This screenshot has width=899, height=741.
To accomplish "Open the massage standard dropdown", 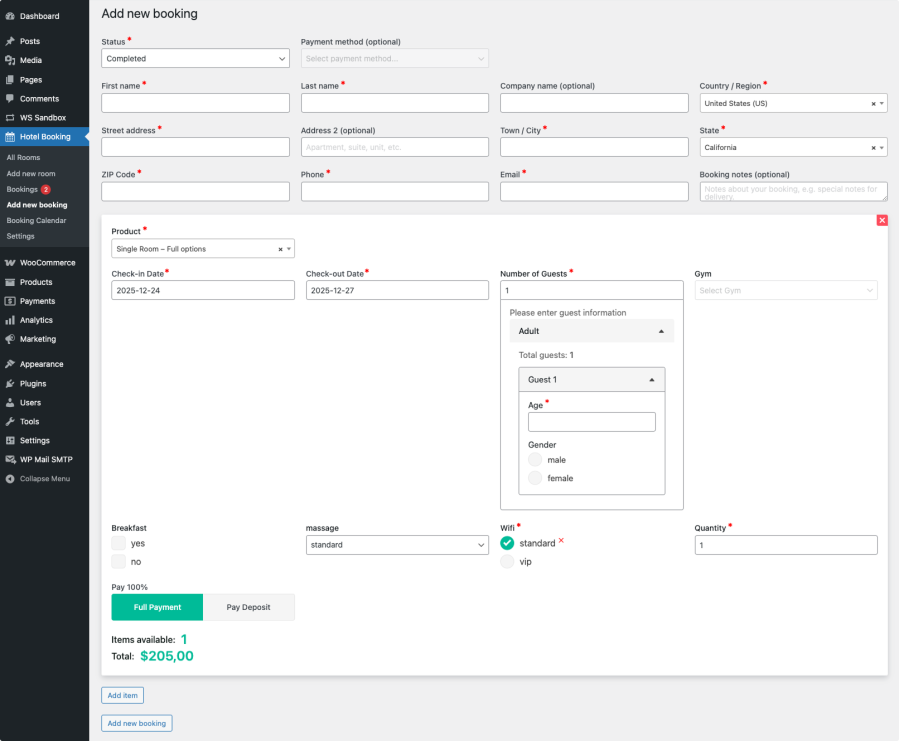I will (x=397, y=545).
